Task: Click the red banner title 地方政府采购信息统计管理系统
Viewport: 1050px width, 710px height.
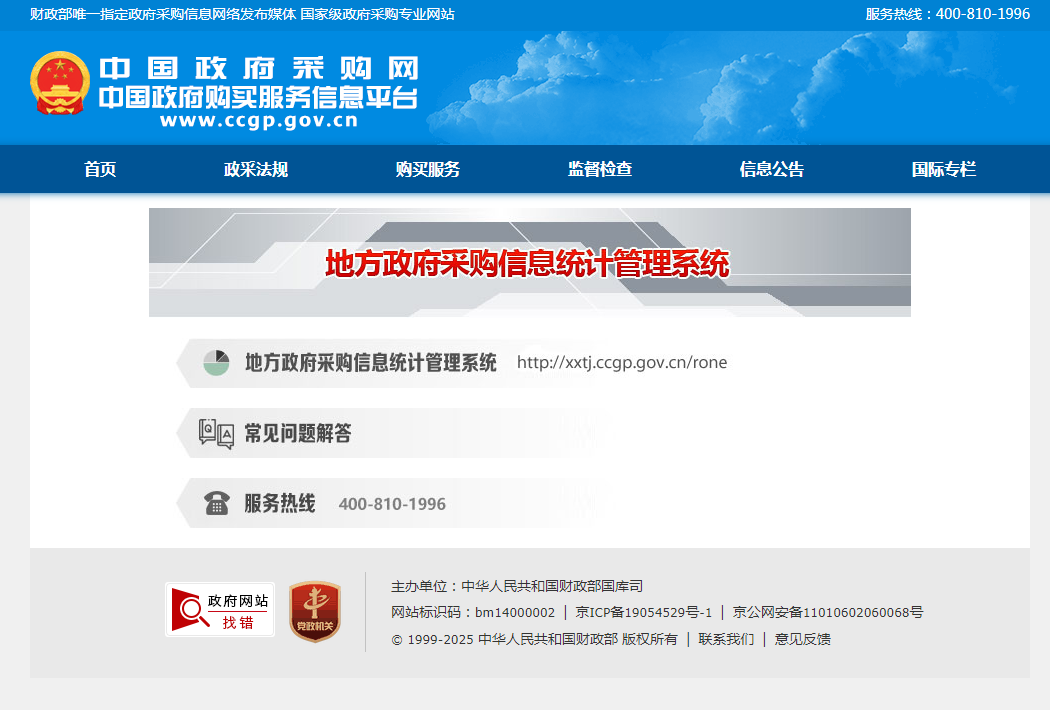Action: 527,263
